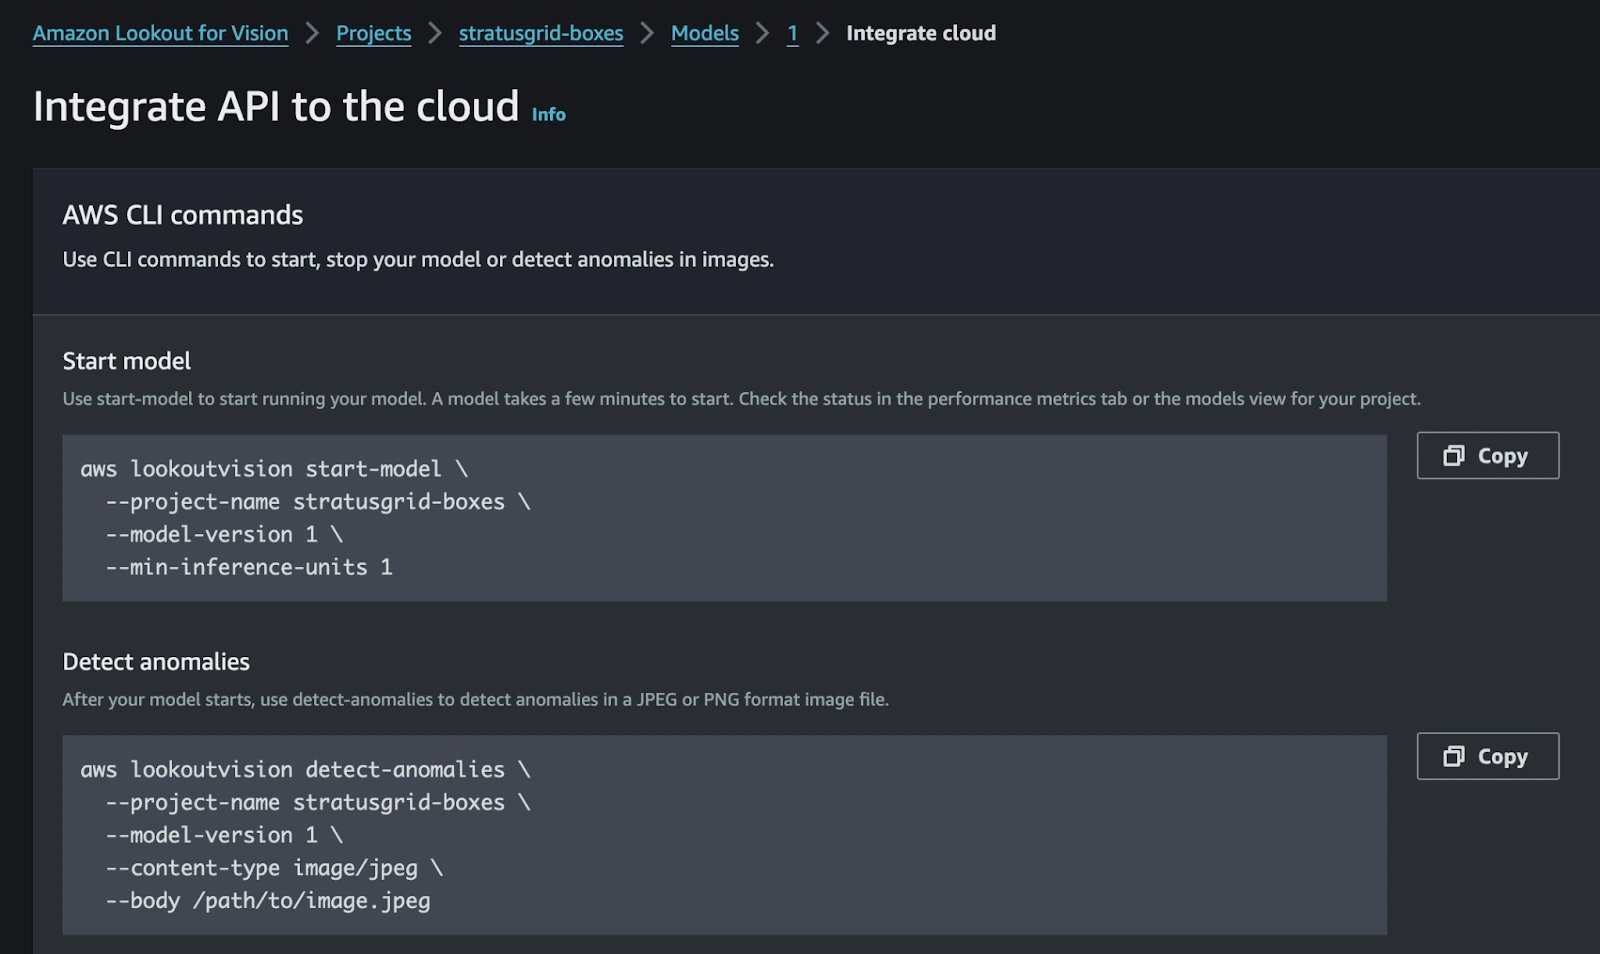
Task: Click the Integrate cloud breadcrumb entry
Action: pyautogui.click(x=920, y=33)
